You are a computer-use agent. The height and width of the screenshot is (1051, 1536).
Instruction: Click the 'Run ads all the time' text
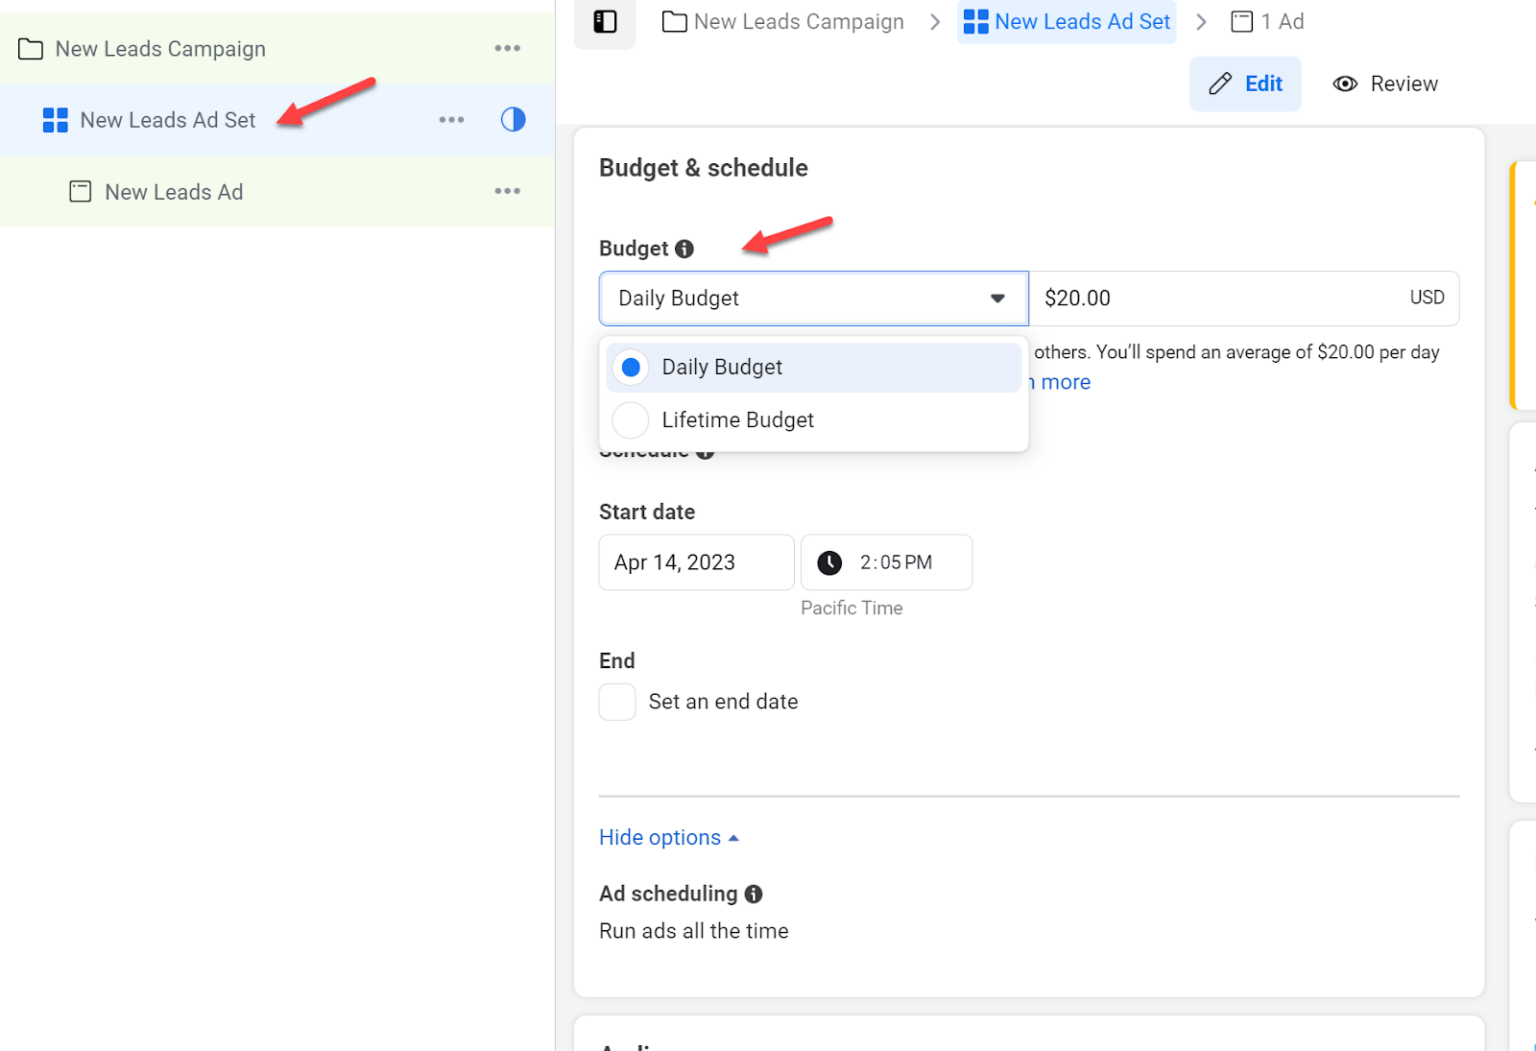point(694,931)
